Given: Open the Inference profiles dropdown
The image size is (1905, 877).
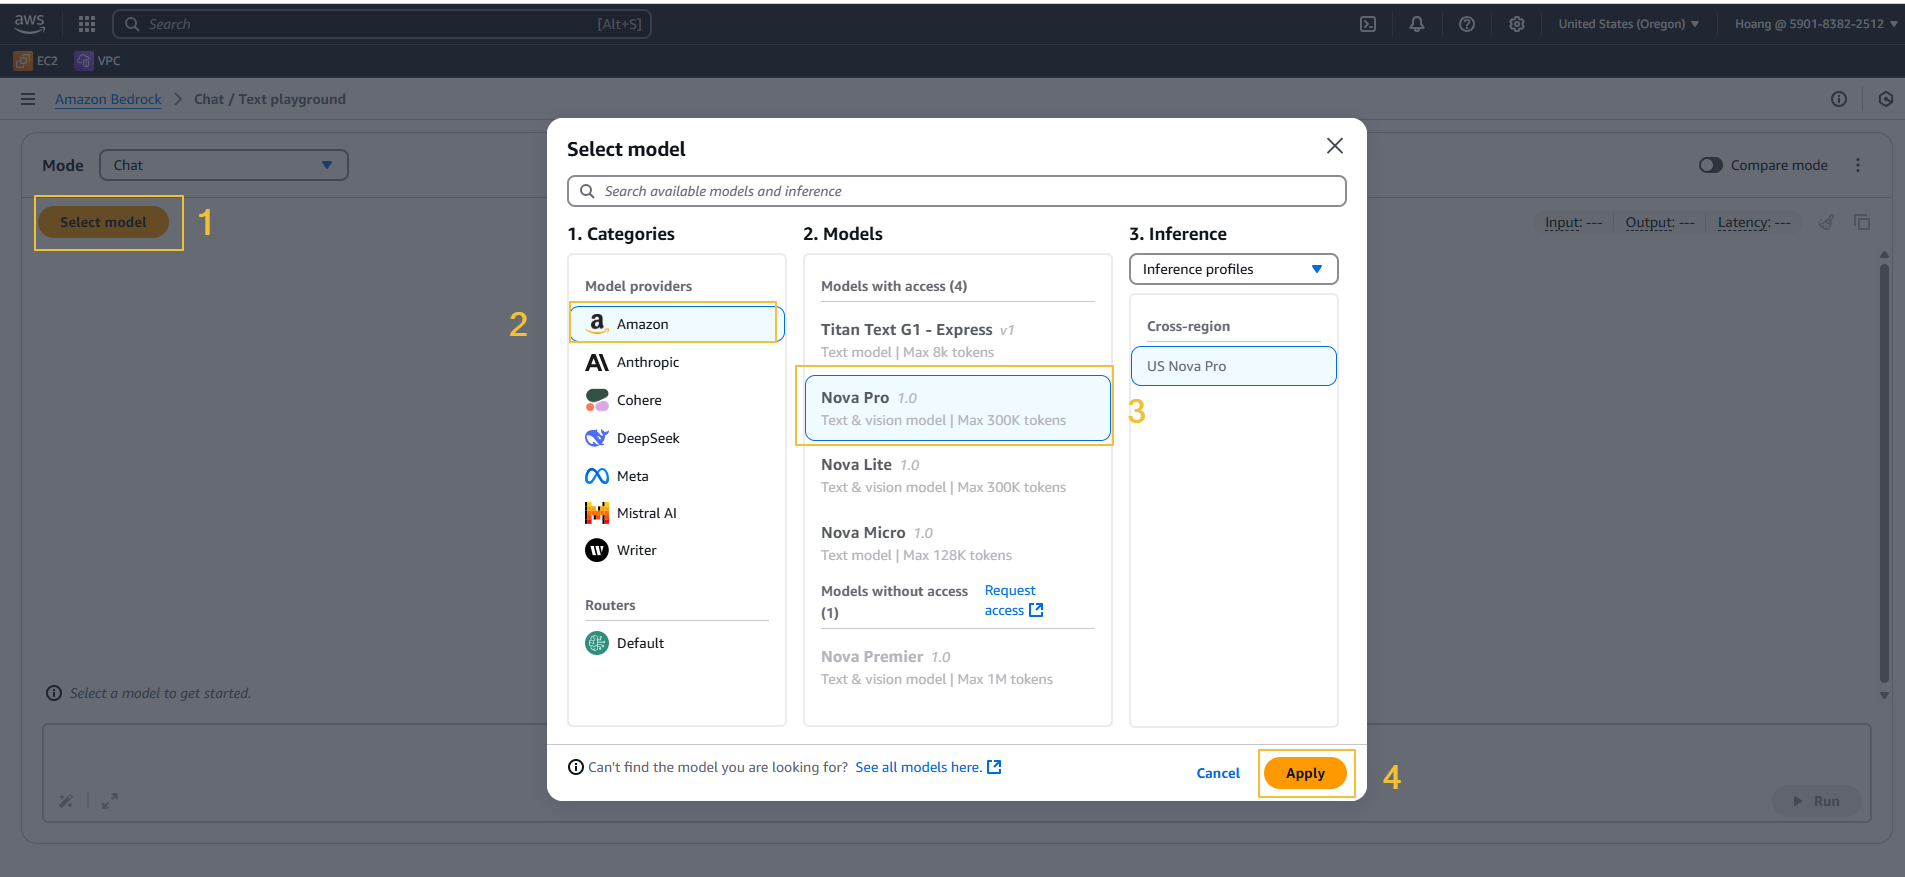Looking at the screenshot, I should (1234, 269).
